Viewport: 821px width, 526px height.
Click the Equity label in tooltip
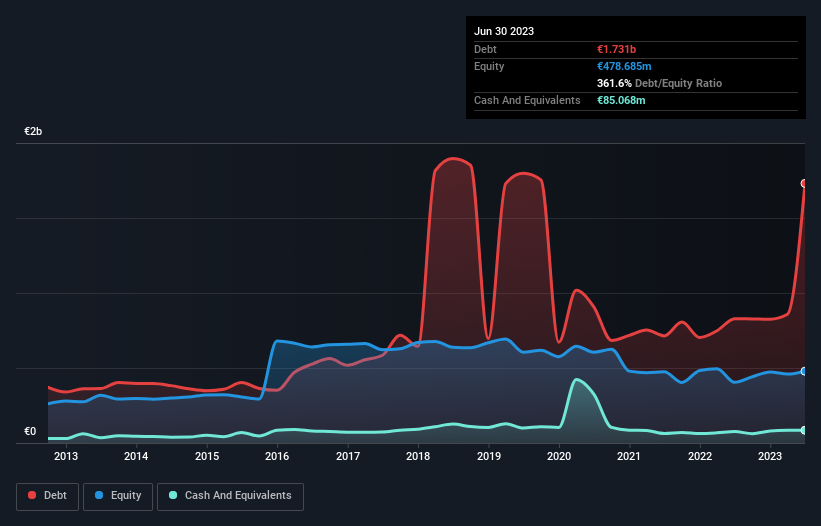(x=489, y=66)
